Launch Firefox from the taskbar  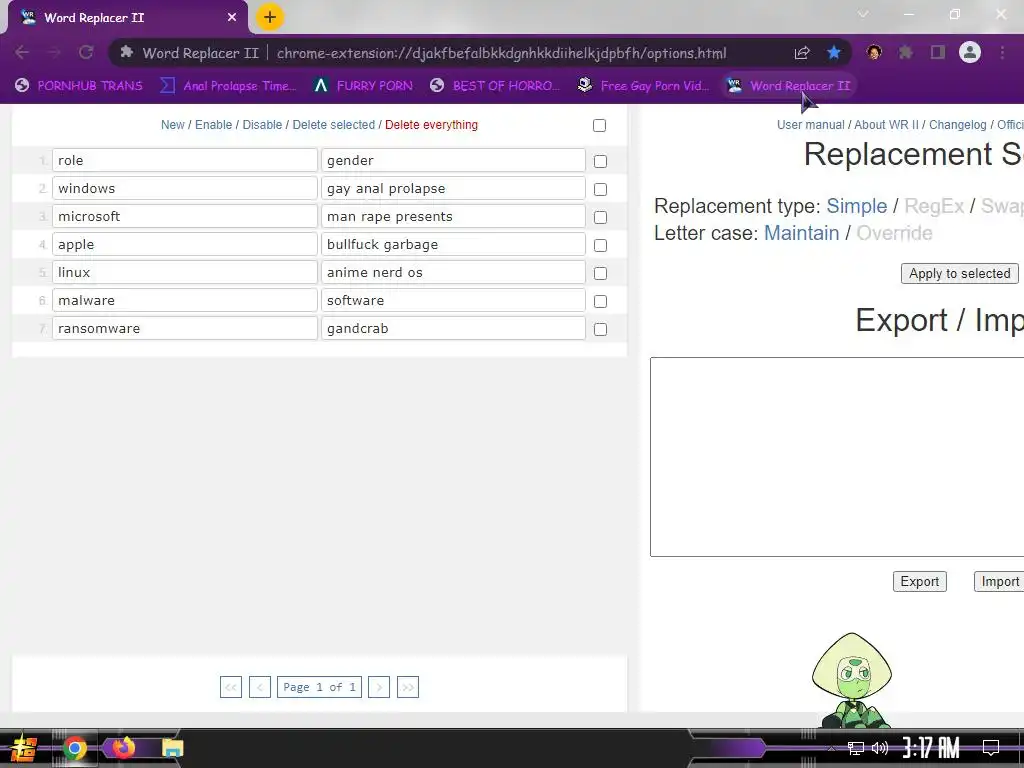point(123,748)
